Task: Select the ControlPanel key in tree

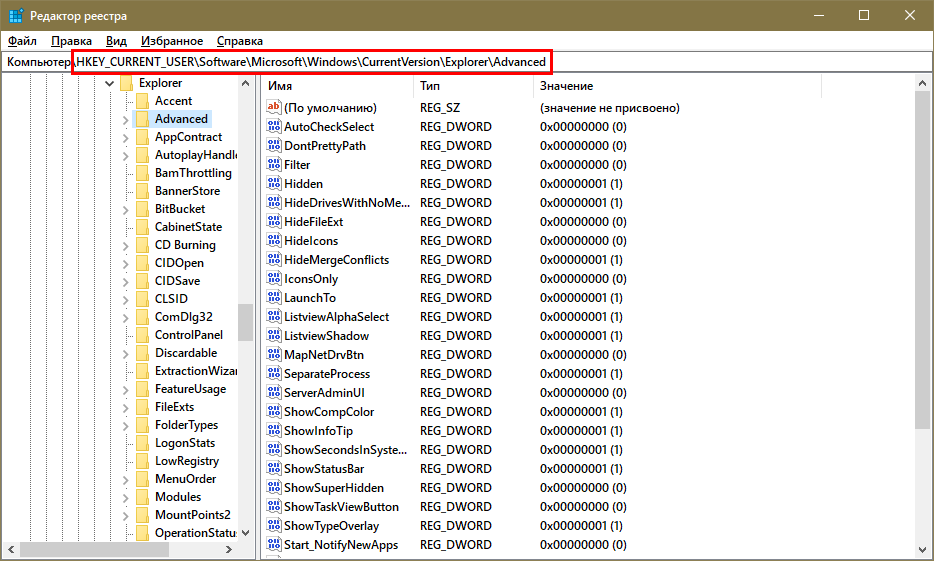Action: (188, 335)
